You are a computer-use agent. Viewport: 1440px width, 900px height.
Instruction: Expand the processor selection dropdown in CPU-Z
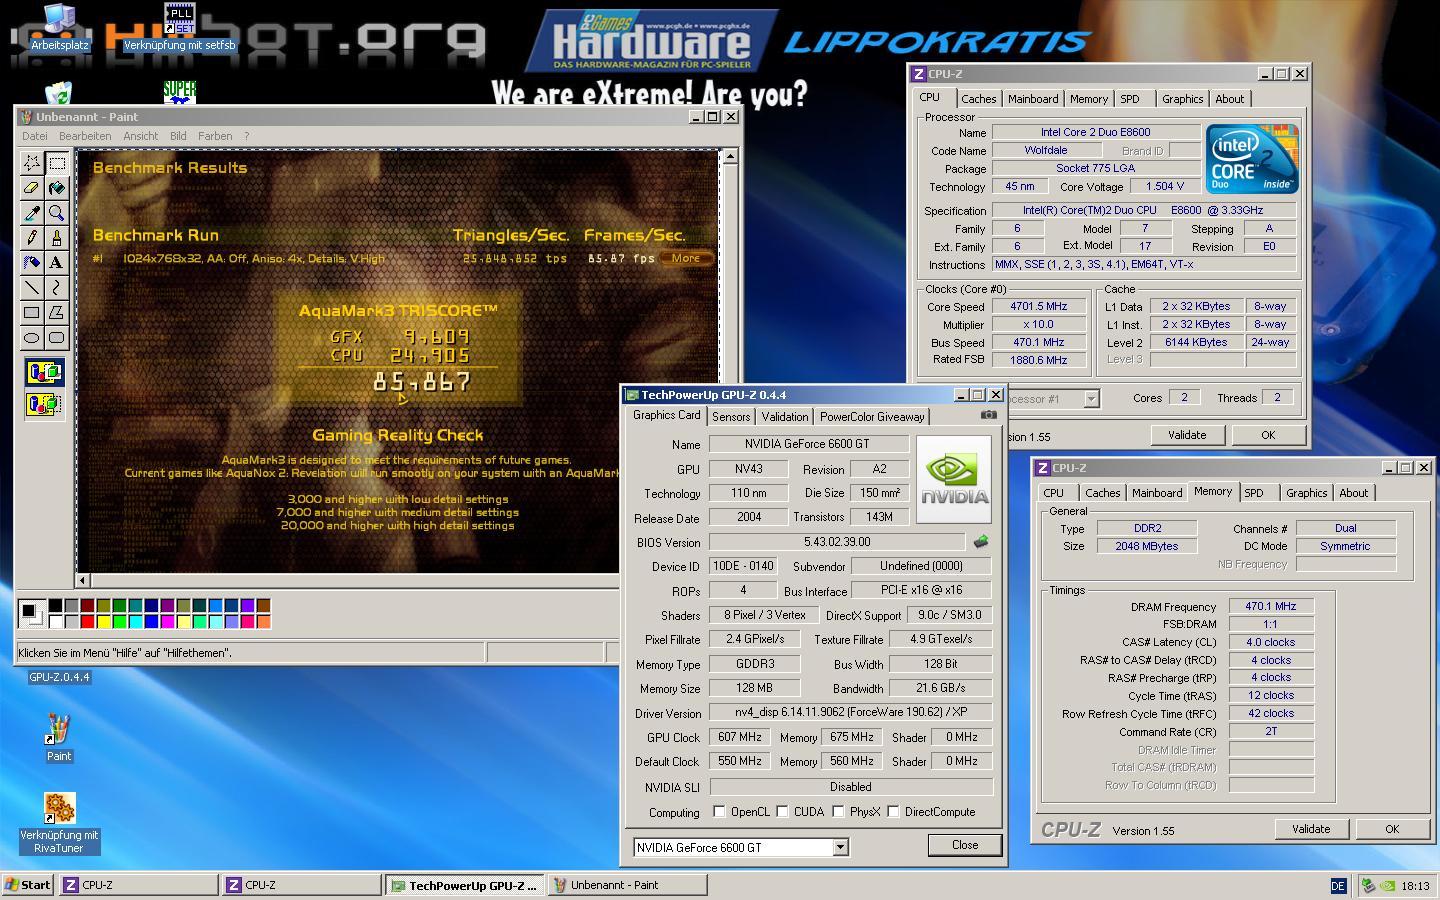point(1091,399)
